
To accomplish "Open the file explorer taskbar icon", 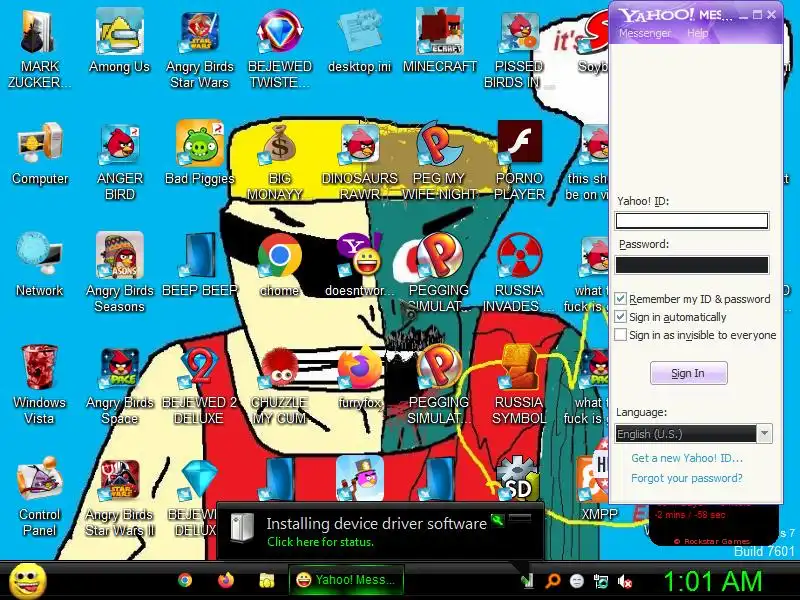I will pyautogui.click(x=266, y=580).
